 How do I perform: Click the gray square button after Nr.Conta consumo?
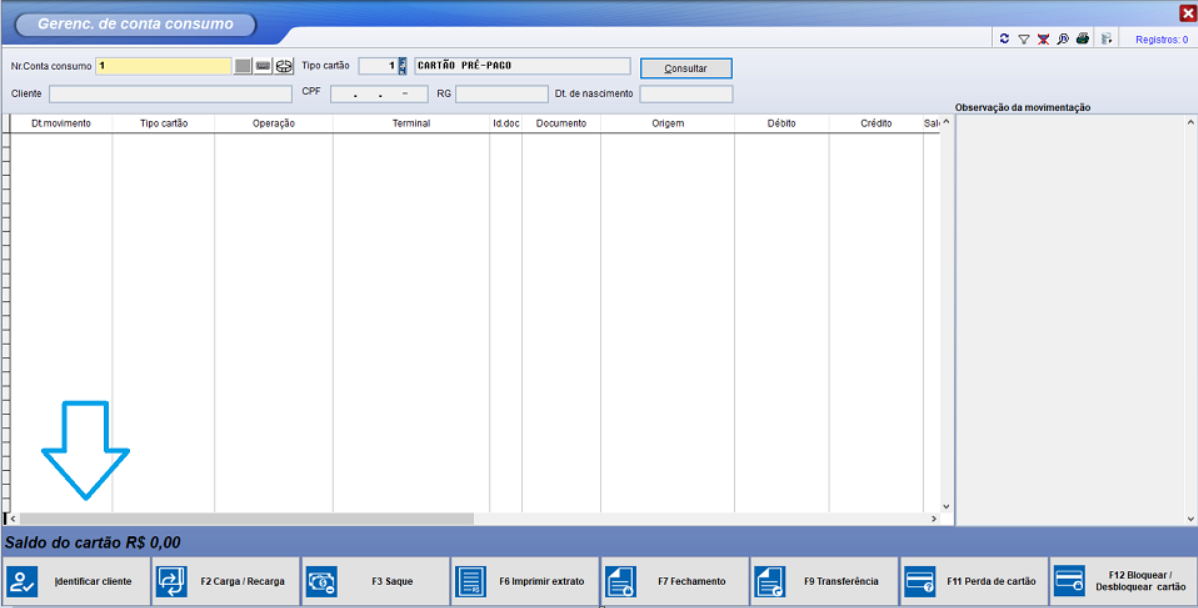pyautogui.click(x=242, y=65)
